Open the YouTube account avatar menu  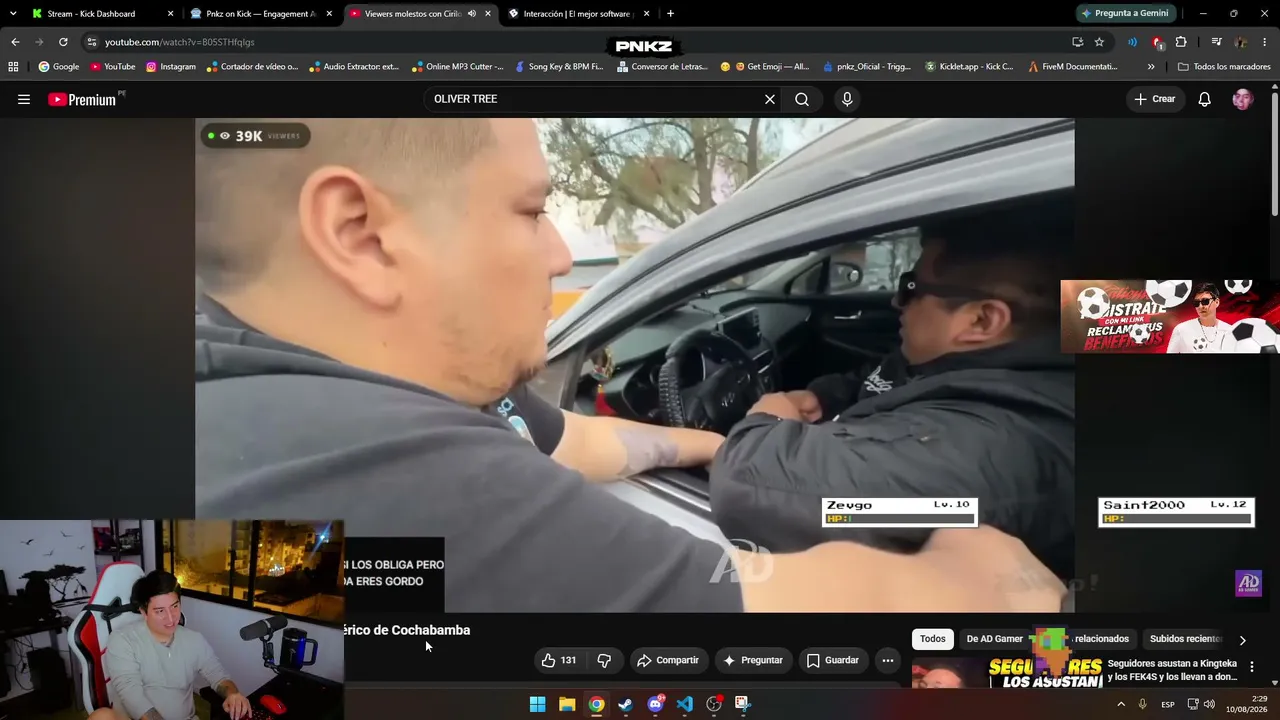(1242, 99)
